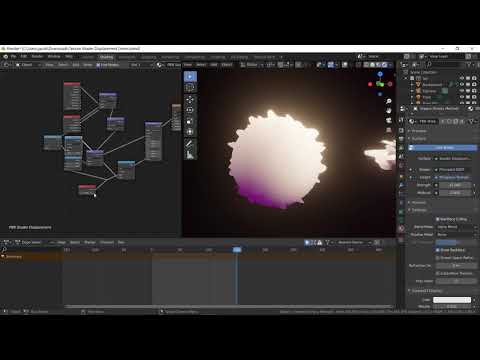Toggle perspective/orthographic grid icon in viewport
This screenshot has width=480, height=360.
[x=389, y=130]
